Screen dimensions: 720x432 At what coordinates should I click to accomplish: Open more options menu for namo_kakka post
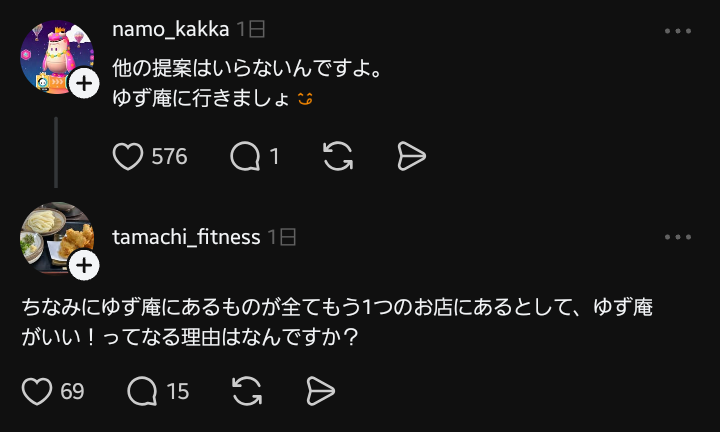[678, 31]
